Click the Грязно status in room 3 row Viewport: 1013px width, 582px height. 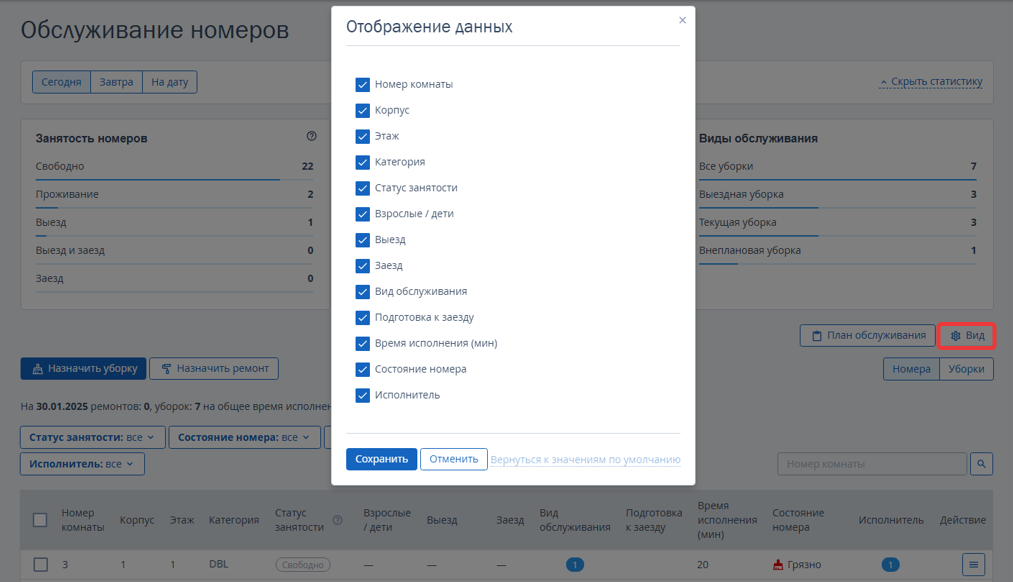tap(797, 565)
